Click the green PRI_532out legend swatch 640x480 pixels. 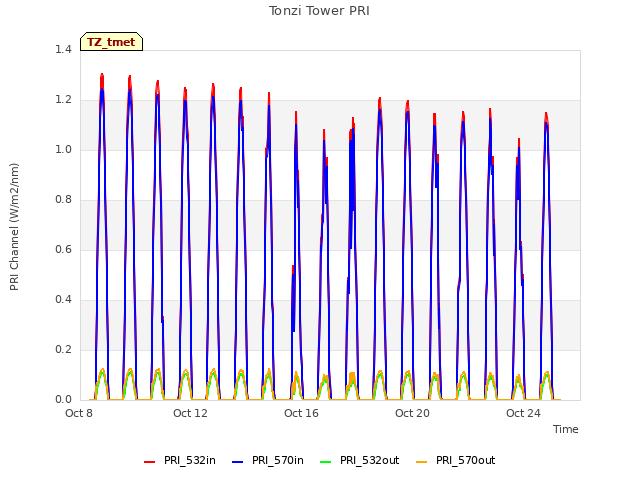point(326,462)
